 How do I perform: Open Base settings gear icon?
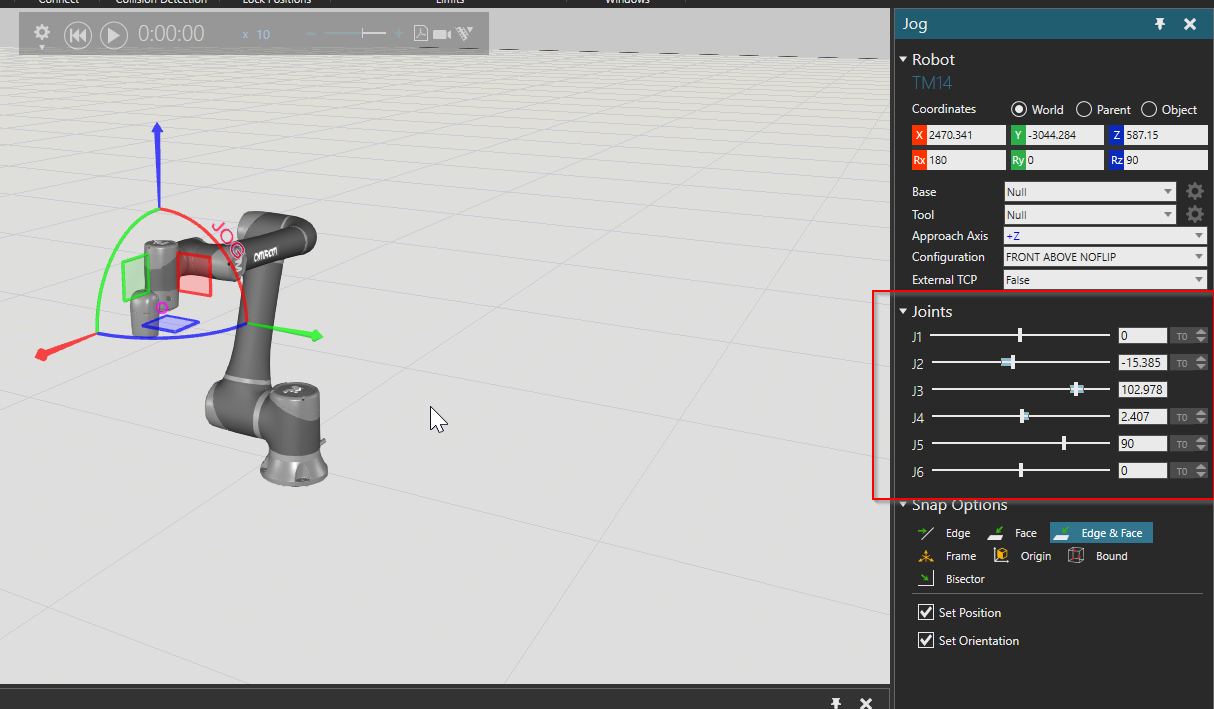coord(1194,191)
